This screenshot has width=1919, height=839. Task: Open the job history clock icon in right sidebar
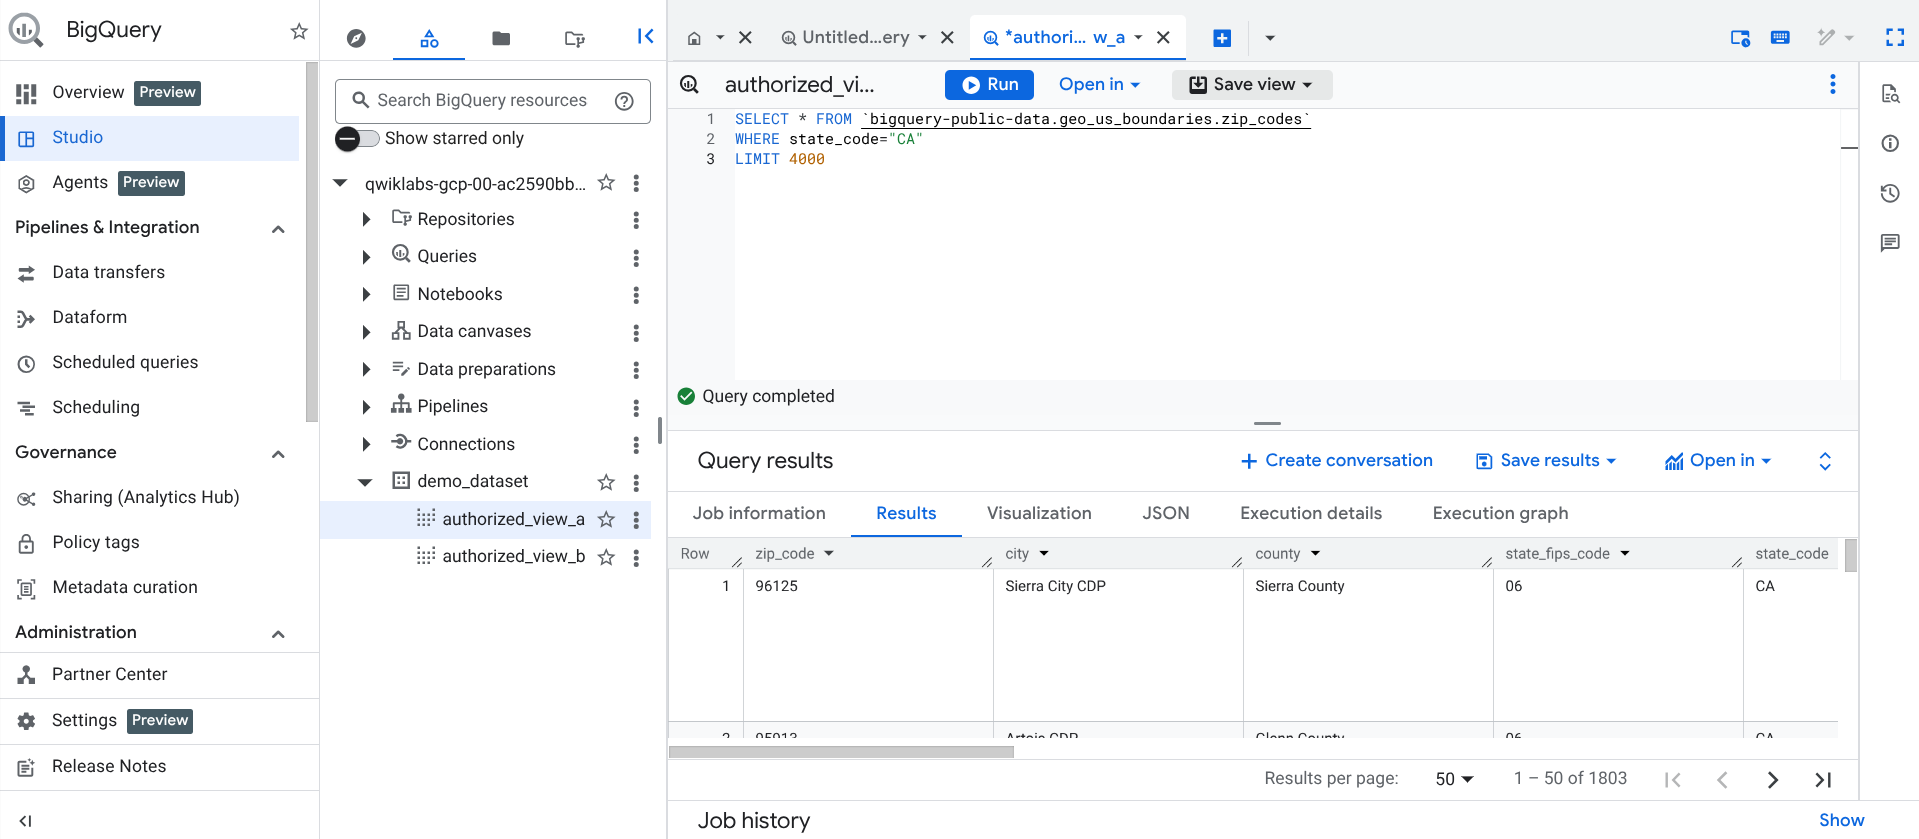pos(1889,193)
